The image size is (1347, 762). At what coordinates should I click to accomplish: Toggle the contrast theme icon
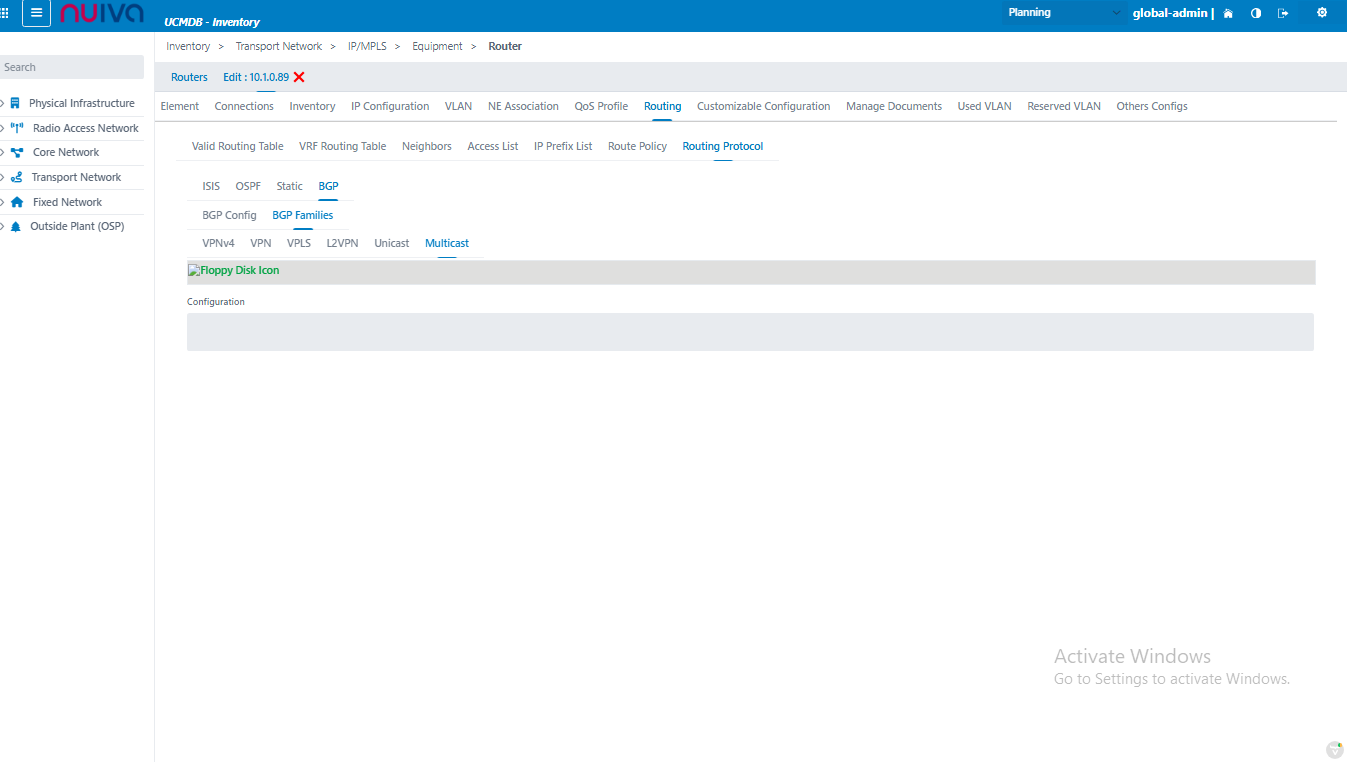pyautogui.click(x=1256, y=13)
